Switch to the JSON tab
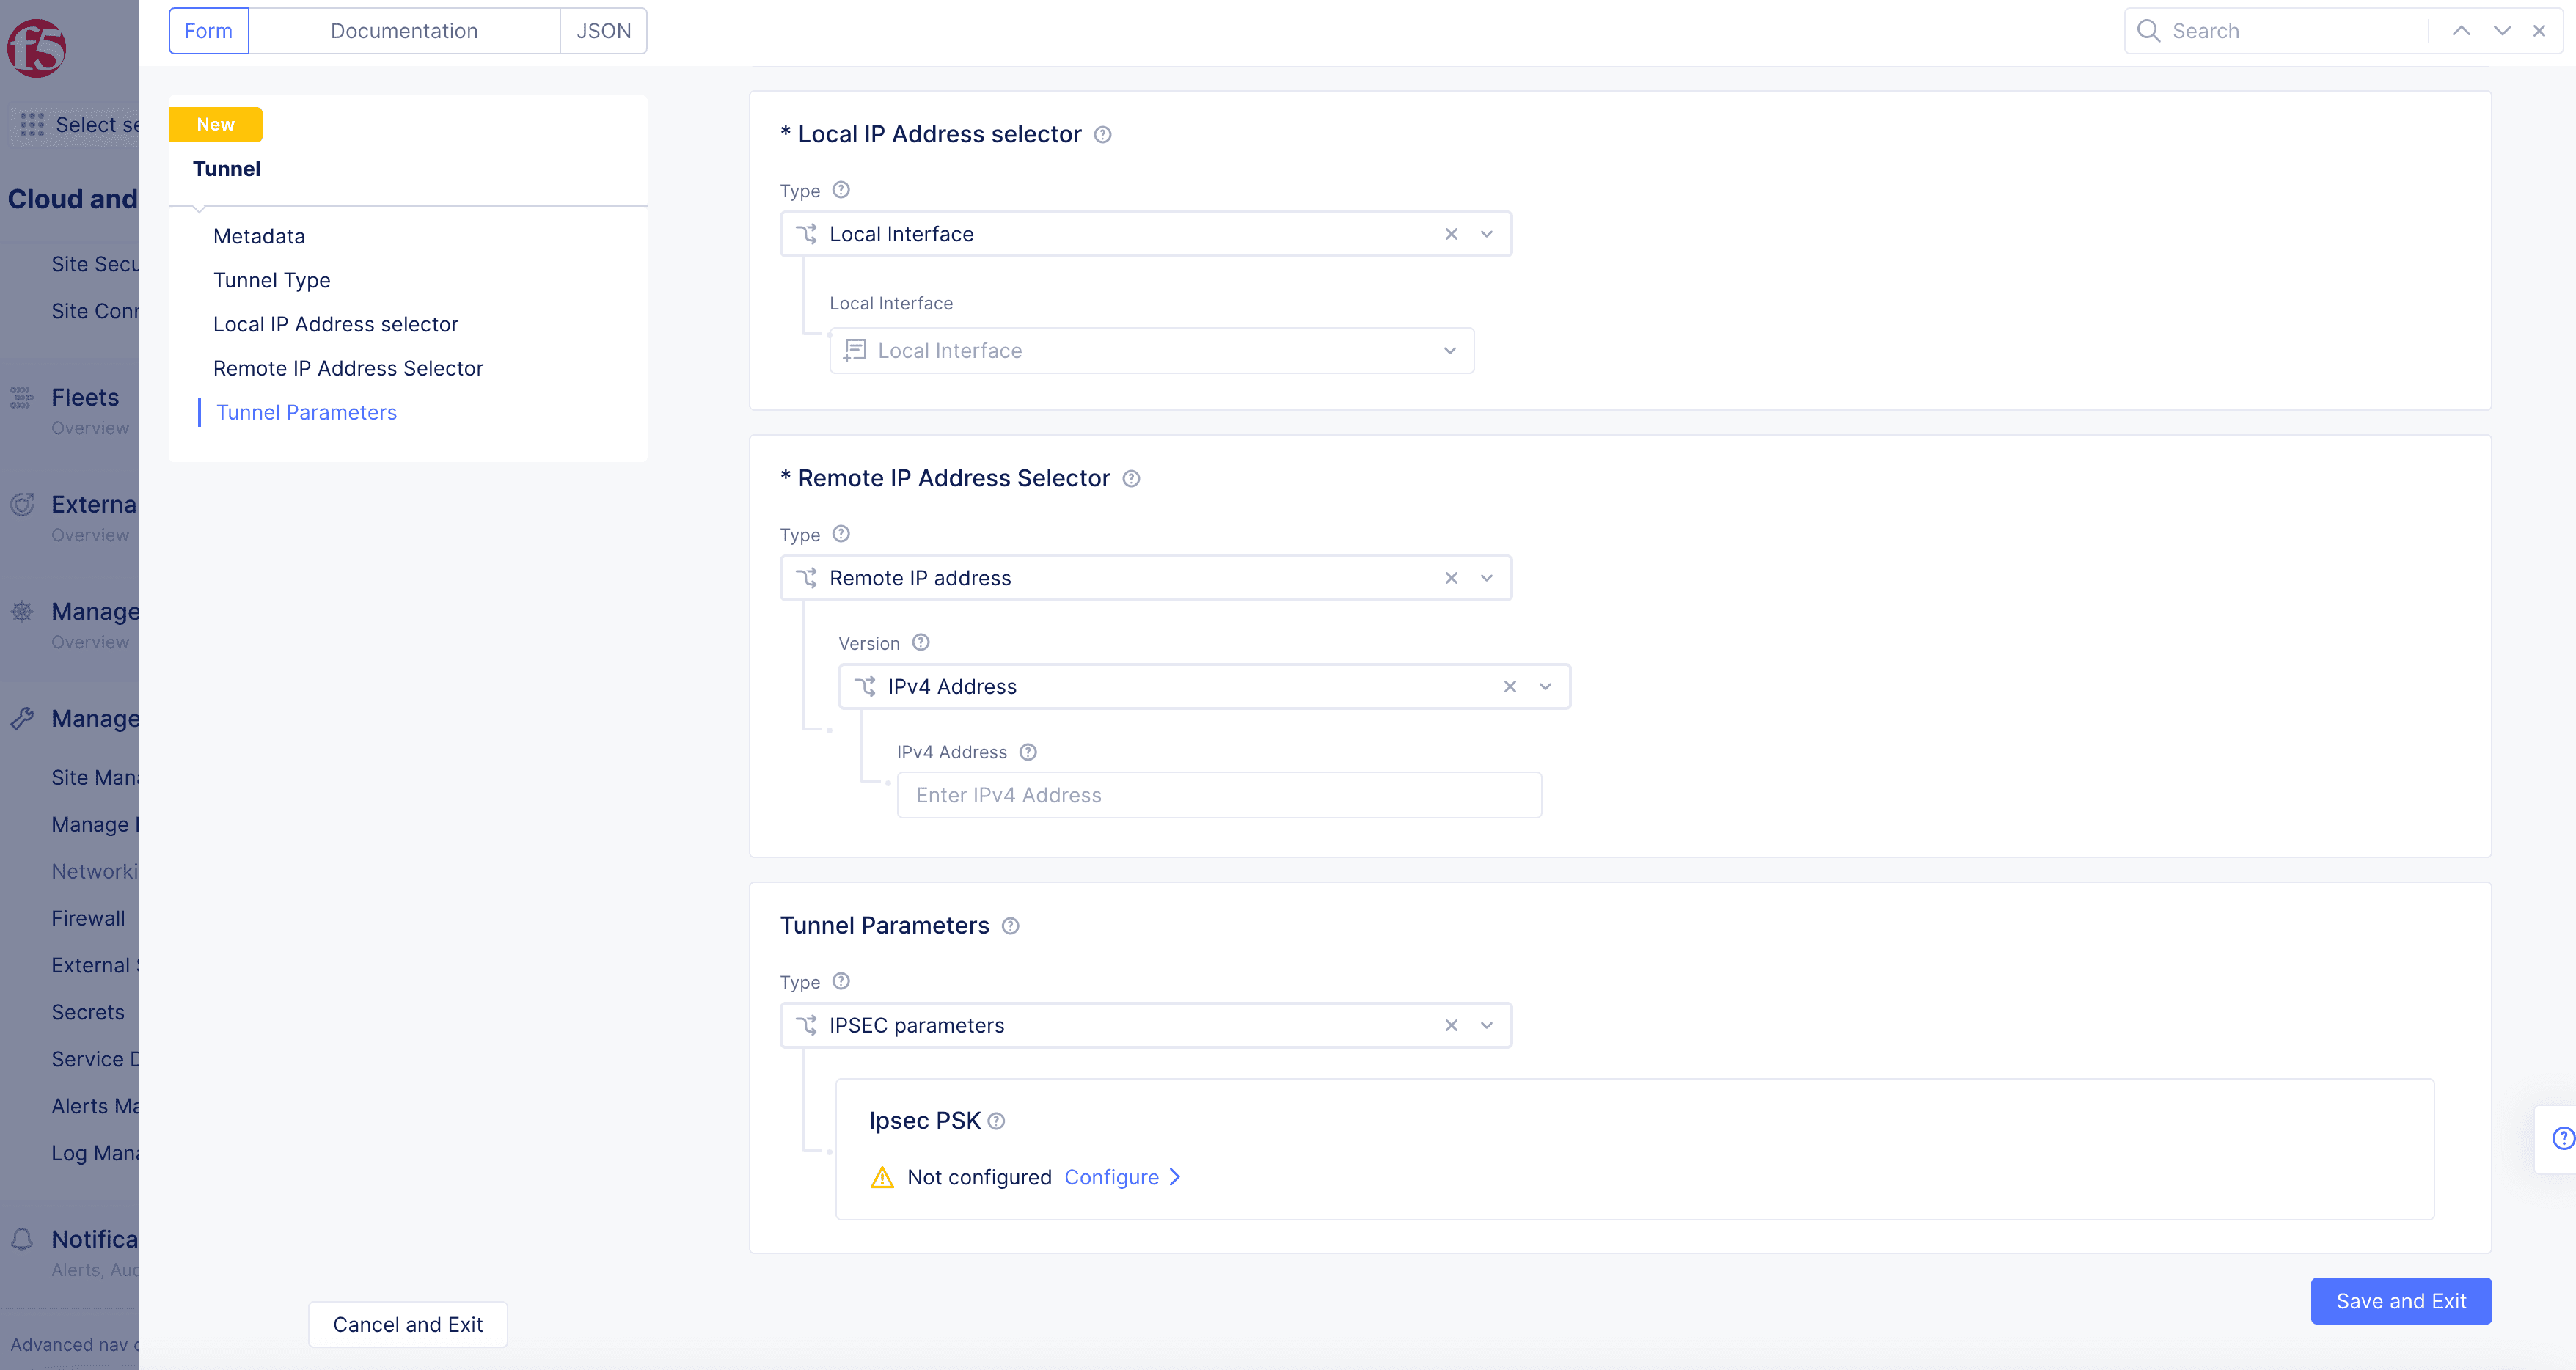2576x1370 pixels. [603, 31]
